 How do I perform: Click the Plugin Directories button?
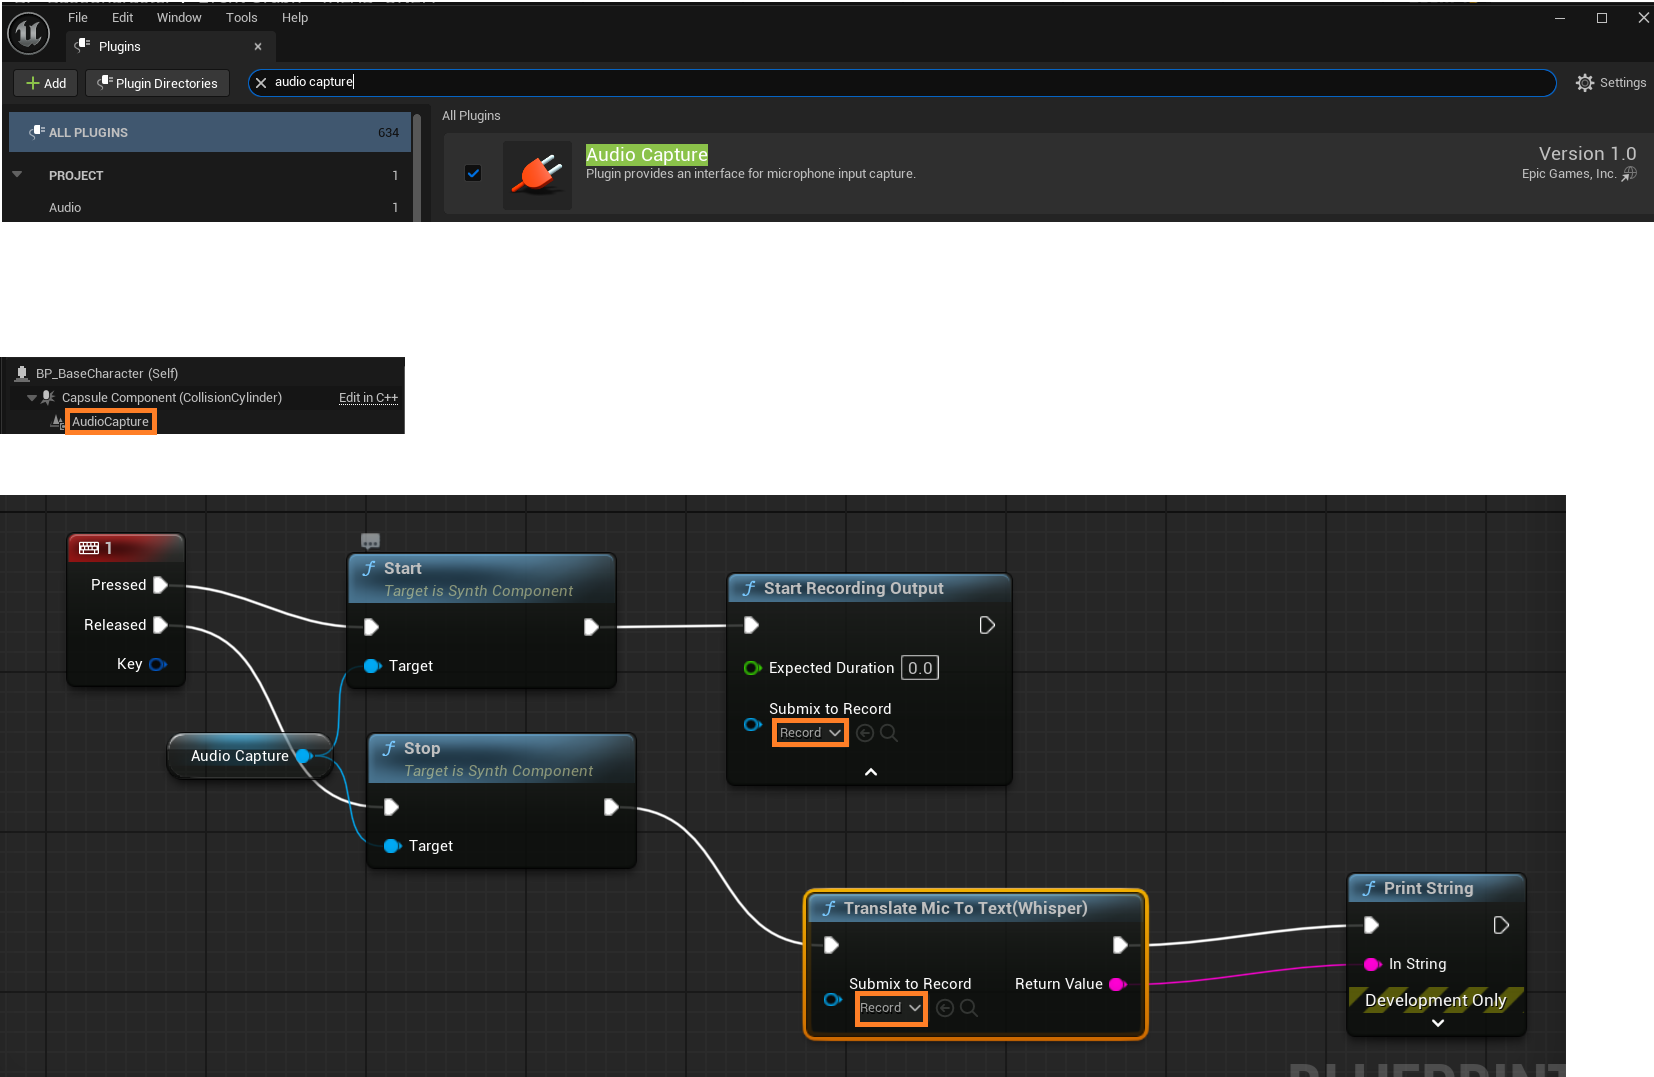coord(157,83)
